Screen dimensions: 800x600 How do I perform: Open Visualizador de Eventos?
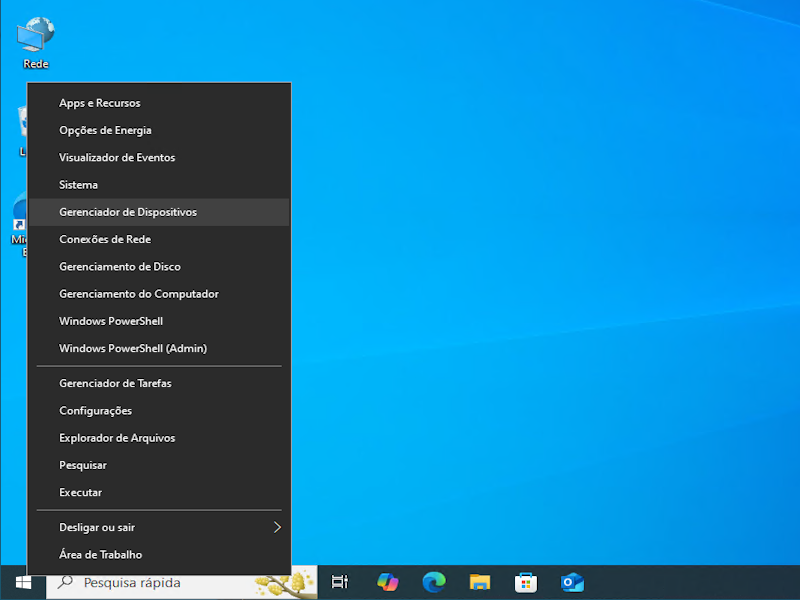tap(159, 158)
